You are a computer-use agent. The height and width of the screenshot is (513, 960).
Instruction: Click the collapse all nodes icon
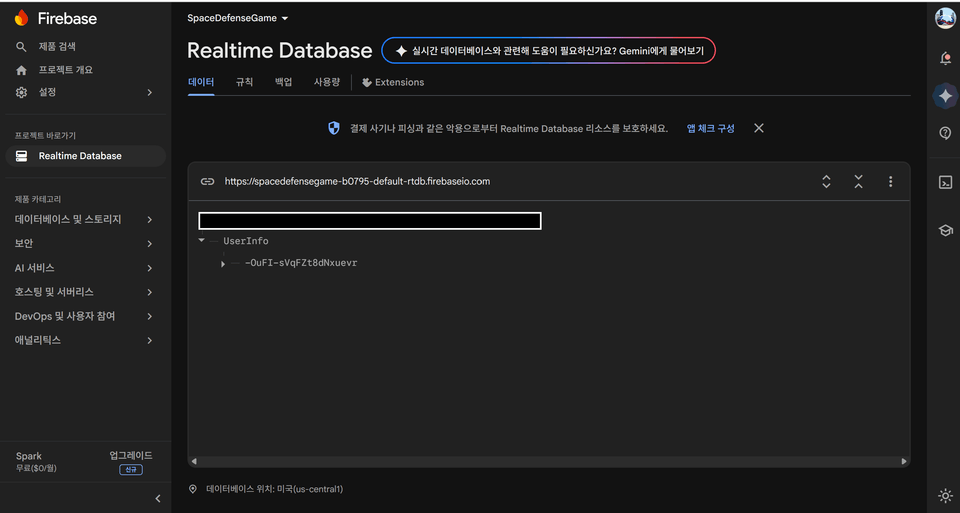858,181
